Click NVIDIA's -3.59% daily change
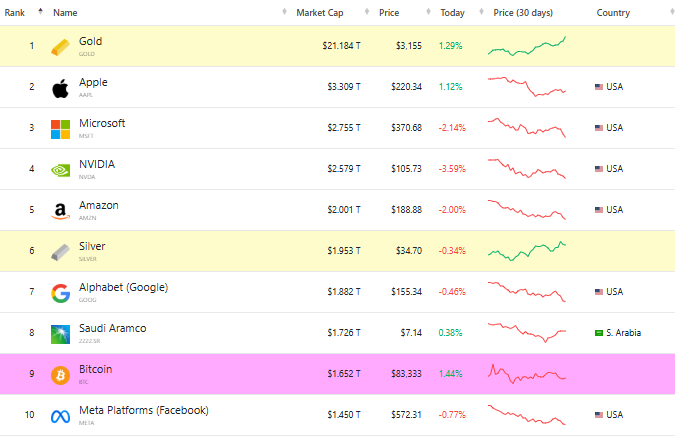 click(x=452, y=169)
